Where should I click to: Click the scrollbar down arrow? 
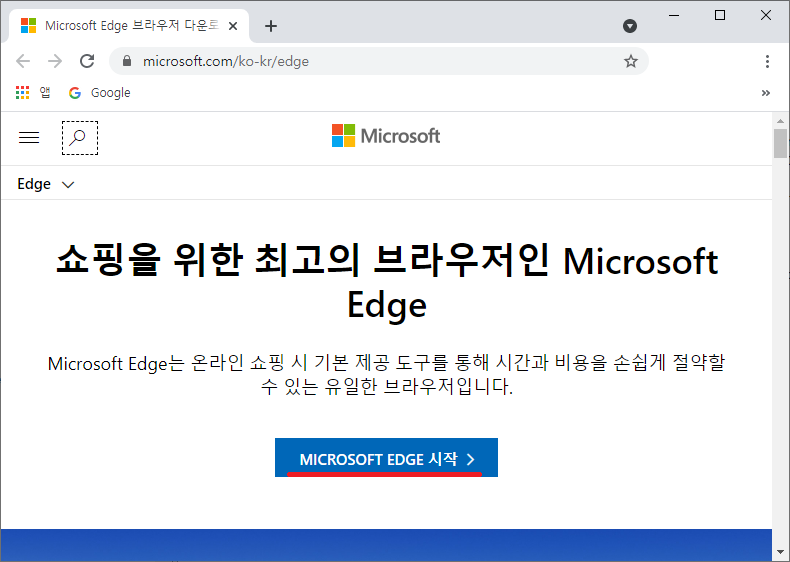point(780,552)
